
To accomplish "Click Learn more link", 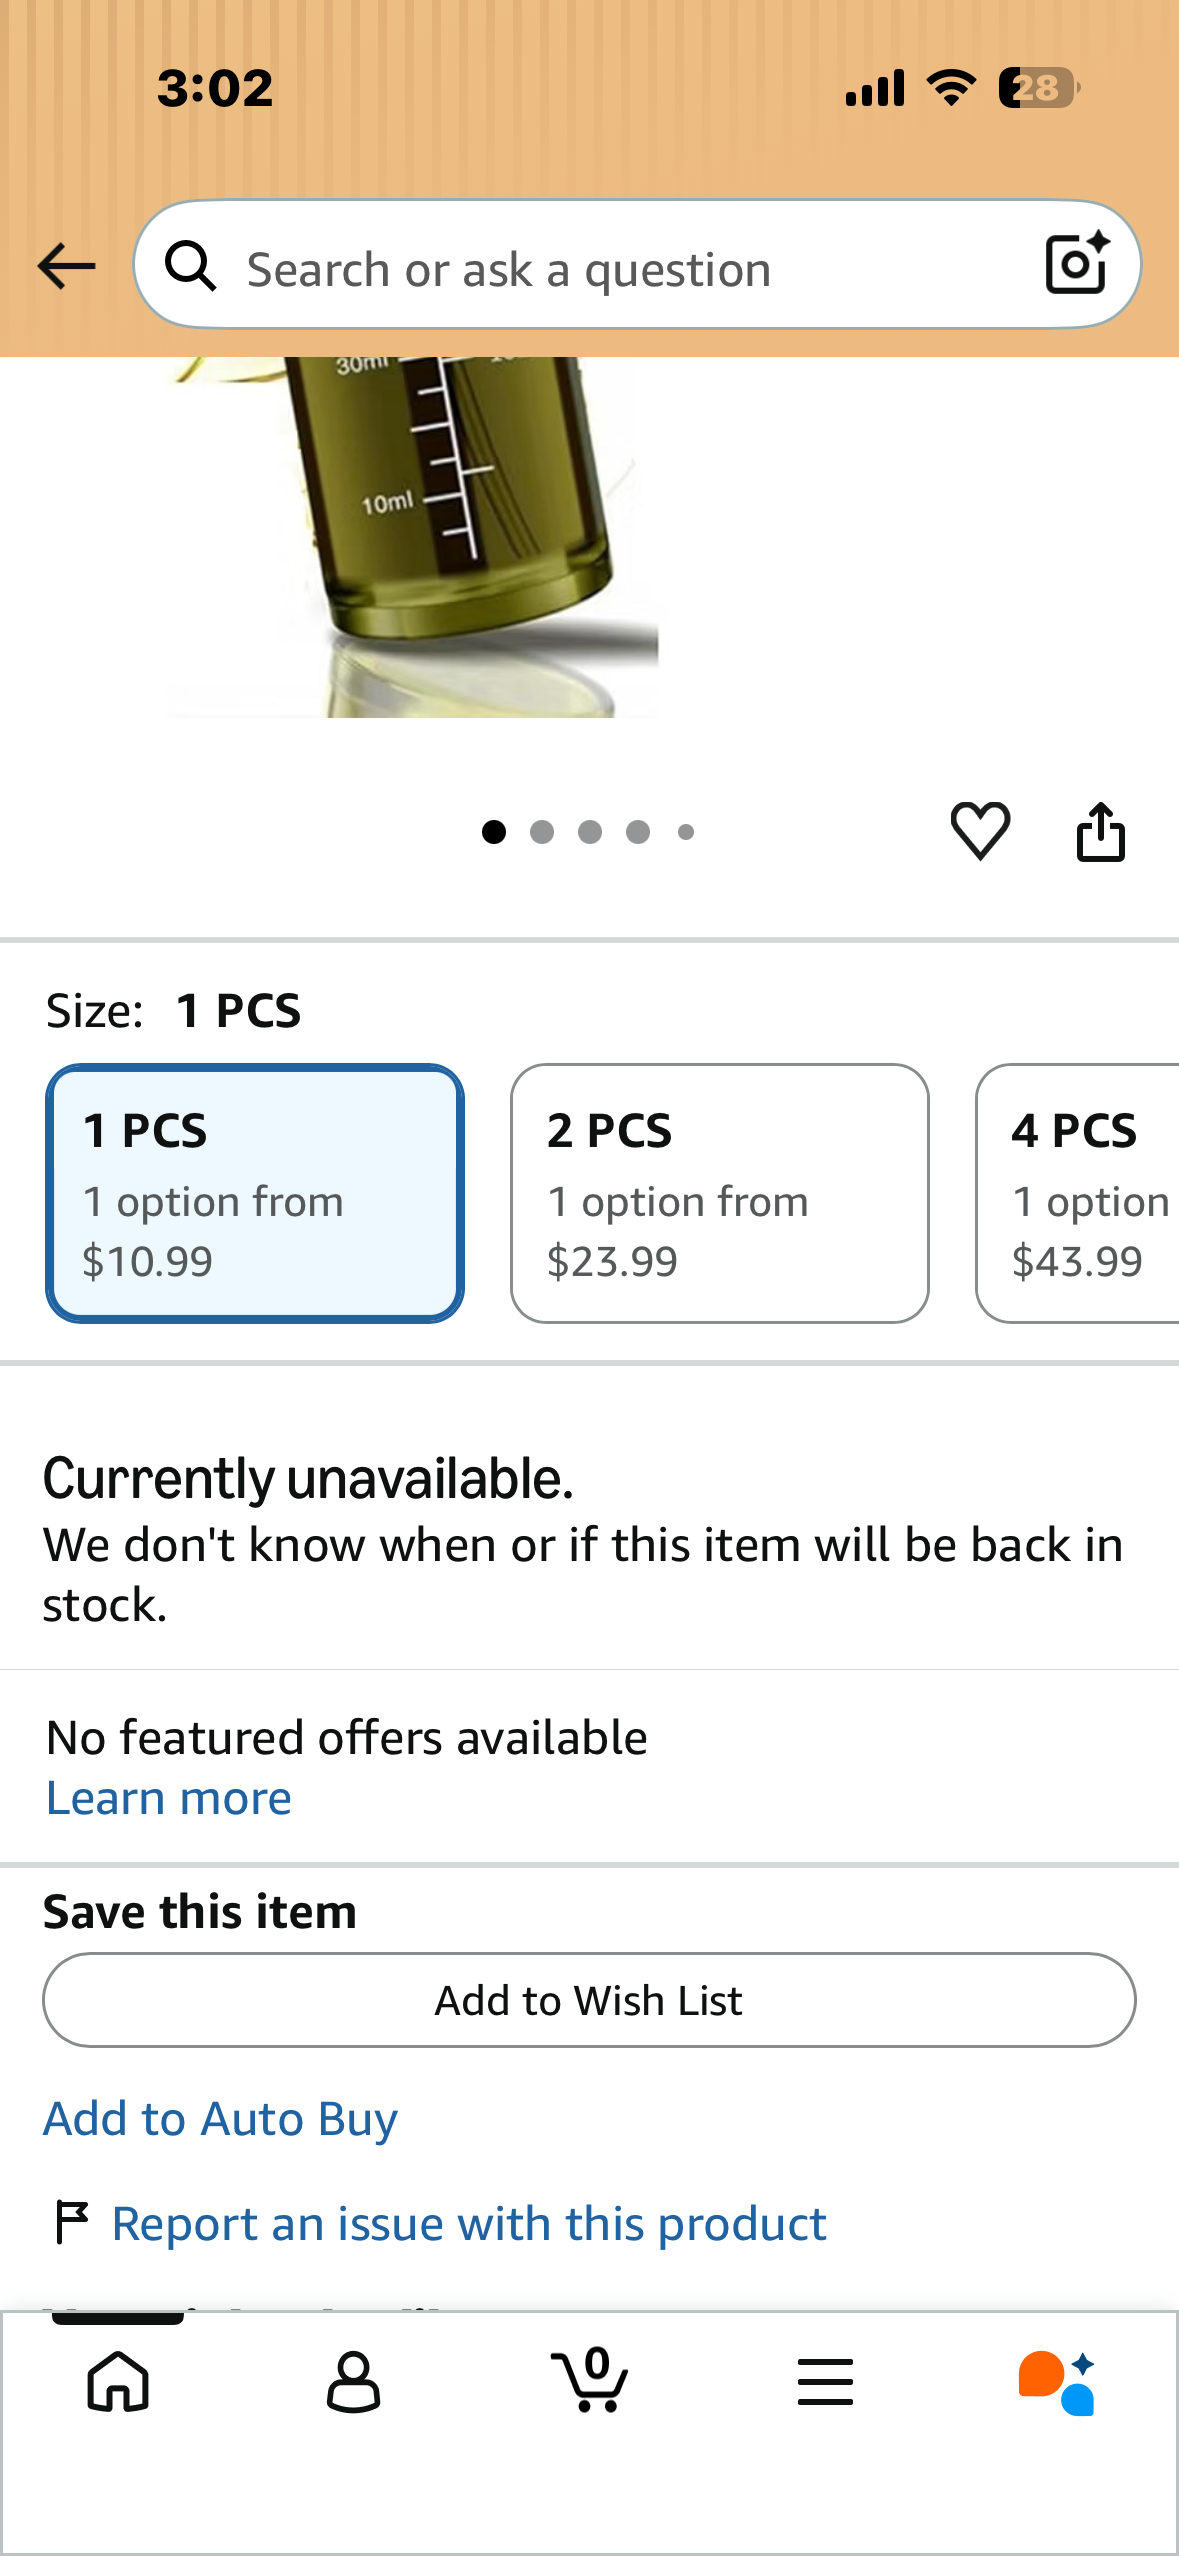I will 169,1798.
